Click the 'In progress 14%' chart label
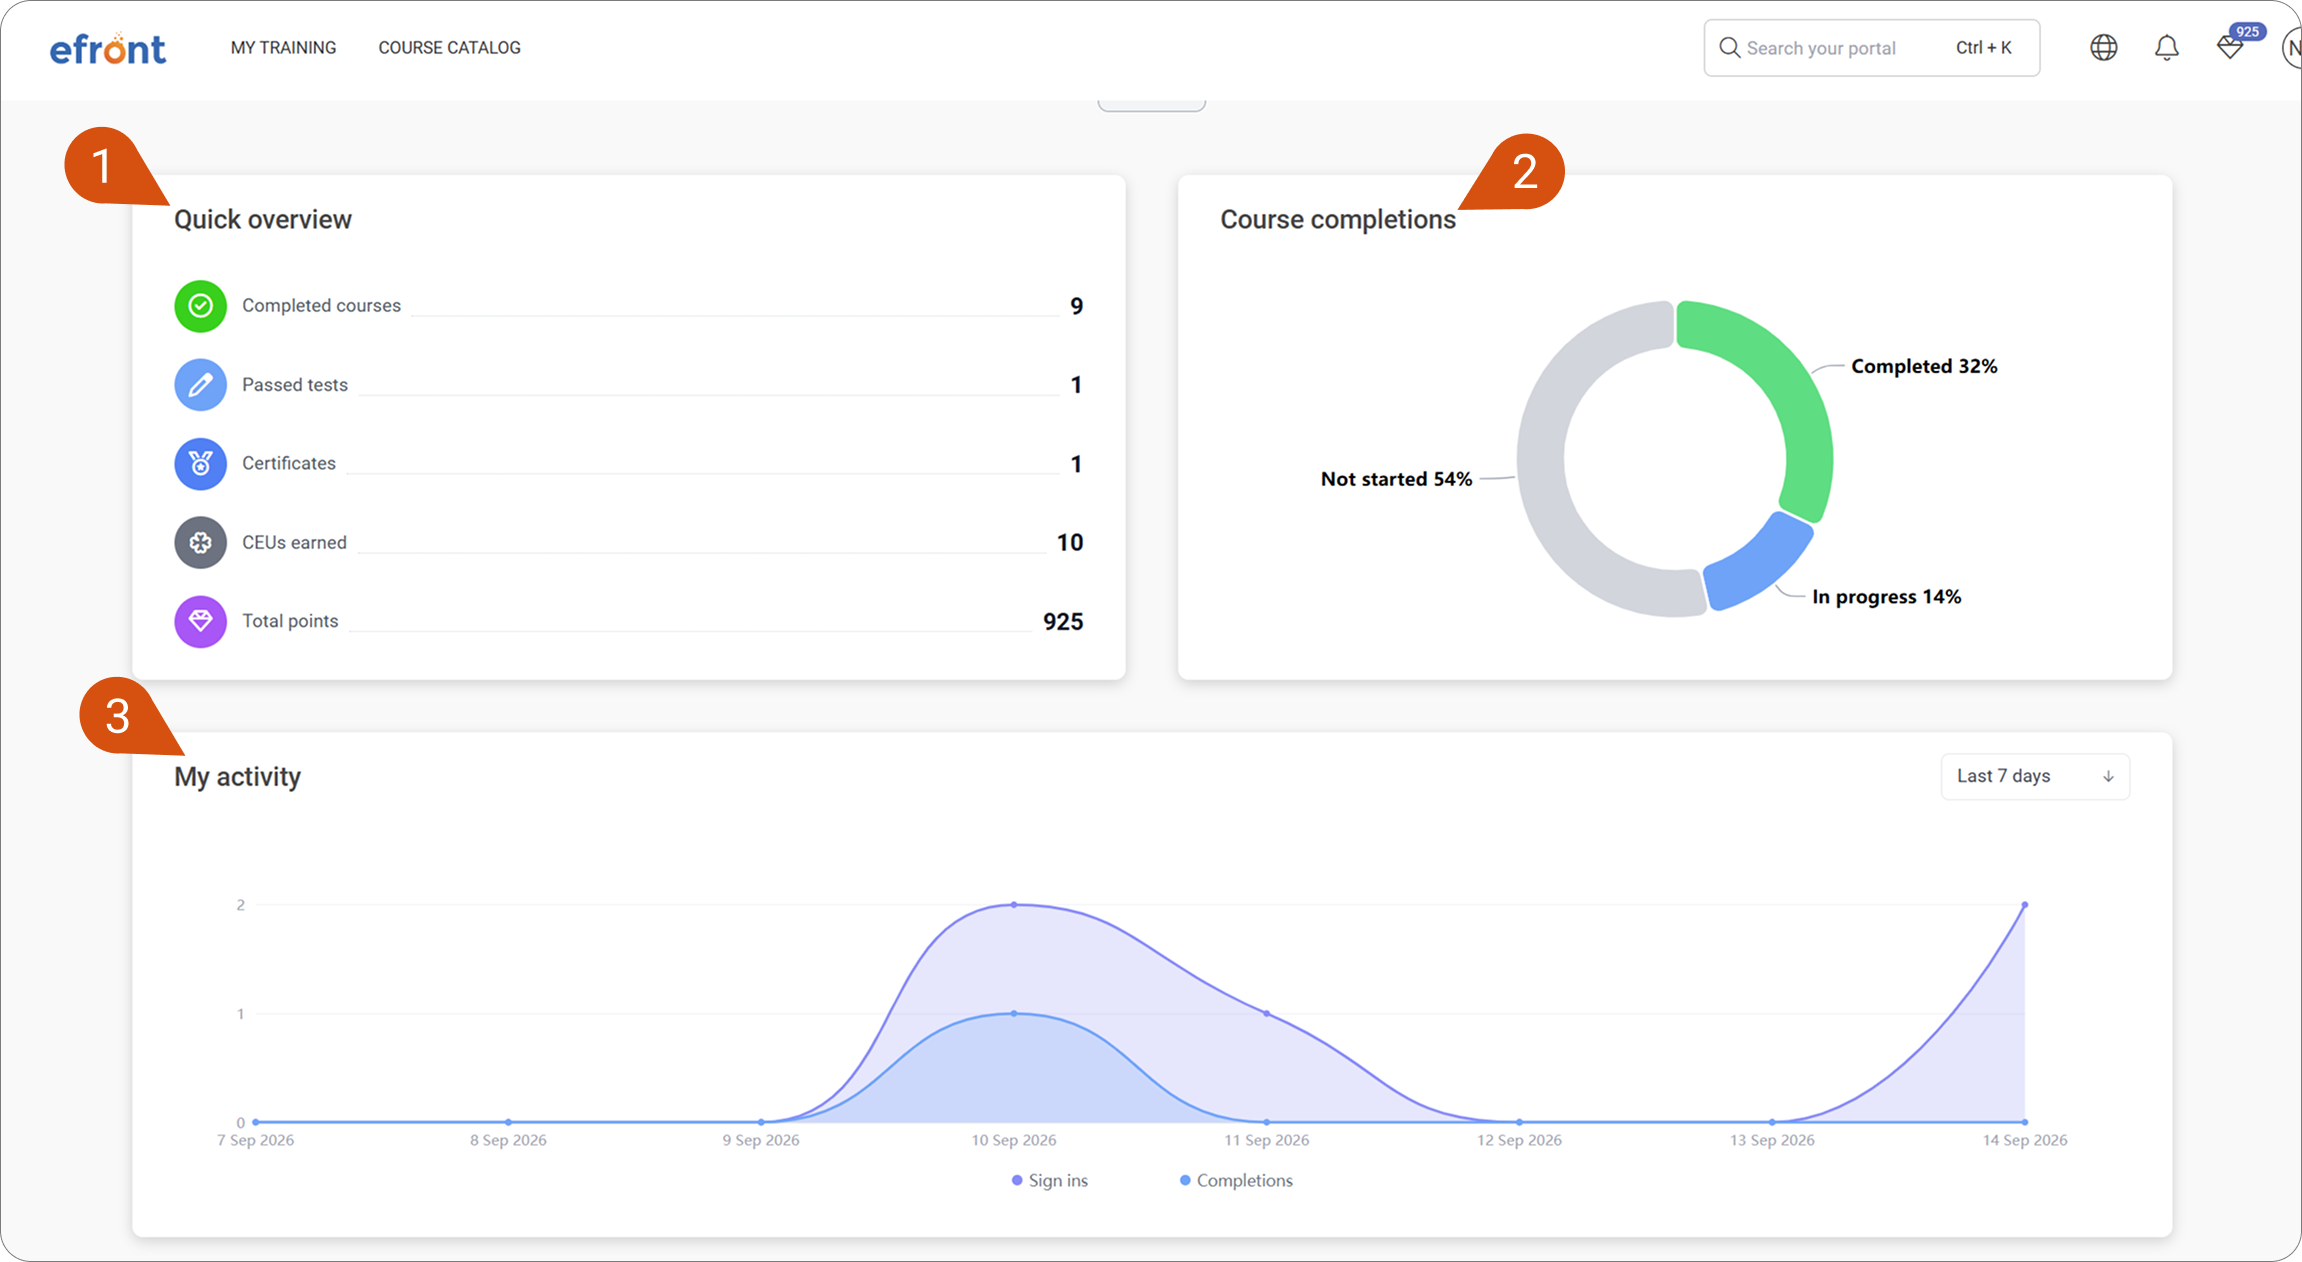This screenshot has height=1262, width=2302. 1886,597
